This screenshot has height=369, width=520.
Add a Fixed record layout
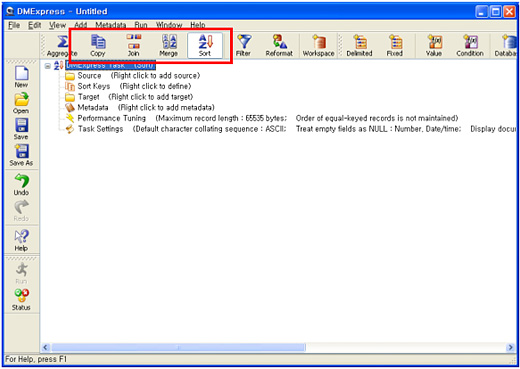coord(395,45)
